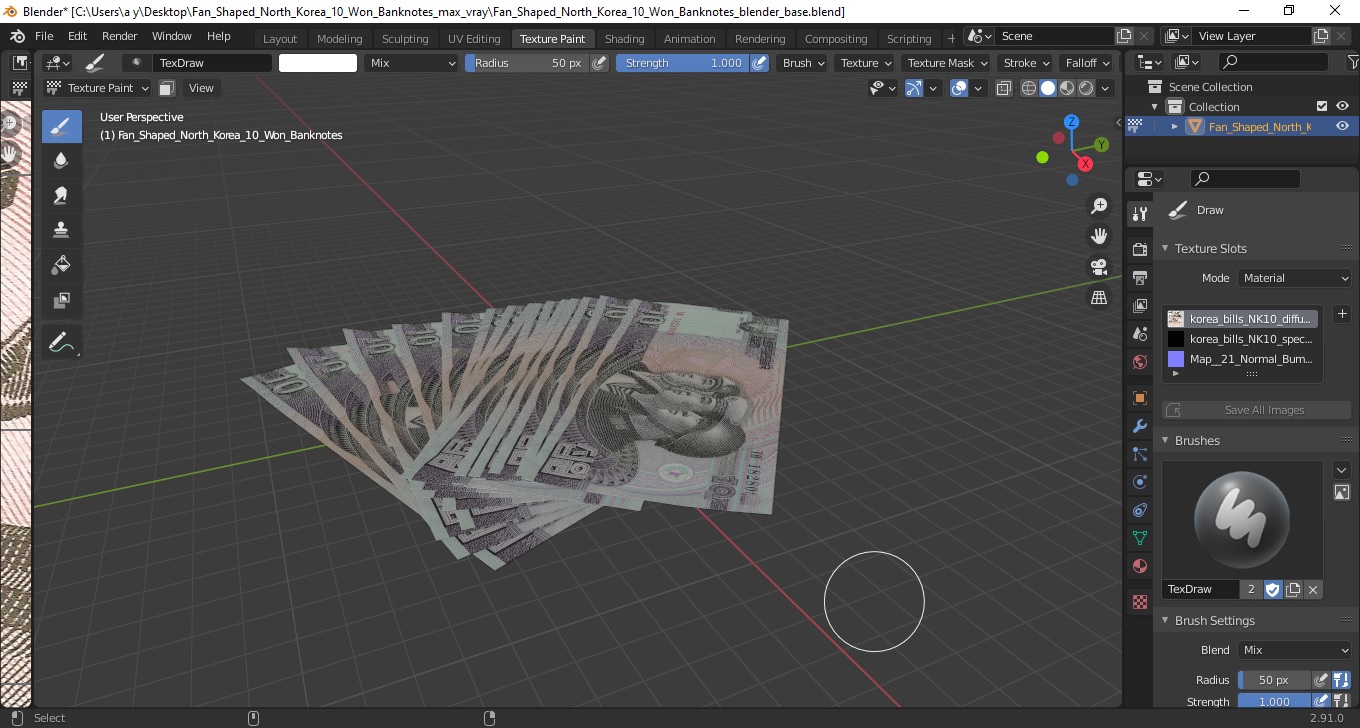The width and height of the screenshot is (1360, 728).
Task: Open Modifiers properties wrench tab
Action: click(1139, 426)
